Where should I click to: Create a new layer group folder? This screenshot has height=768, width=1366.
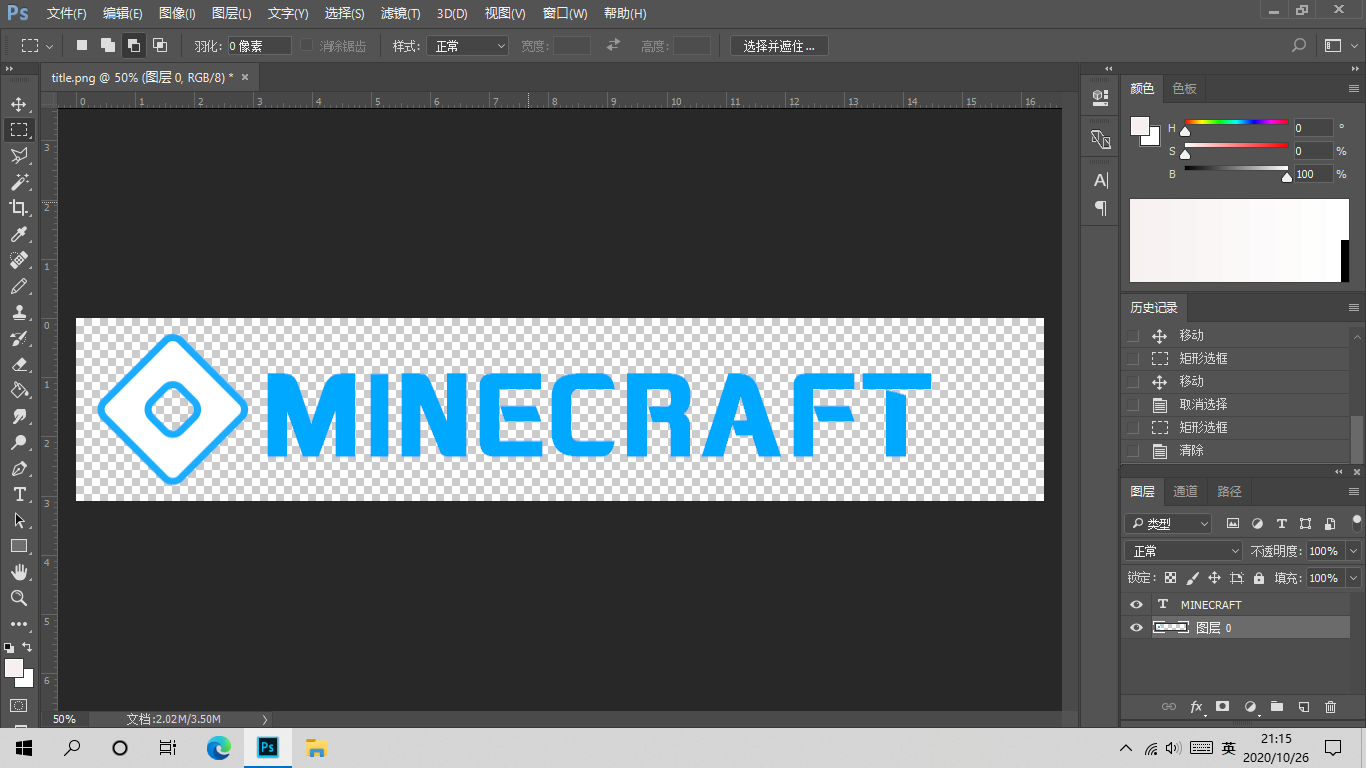click(x=1276, y=707)
